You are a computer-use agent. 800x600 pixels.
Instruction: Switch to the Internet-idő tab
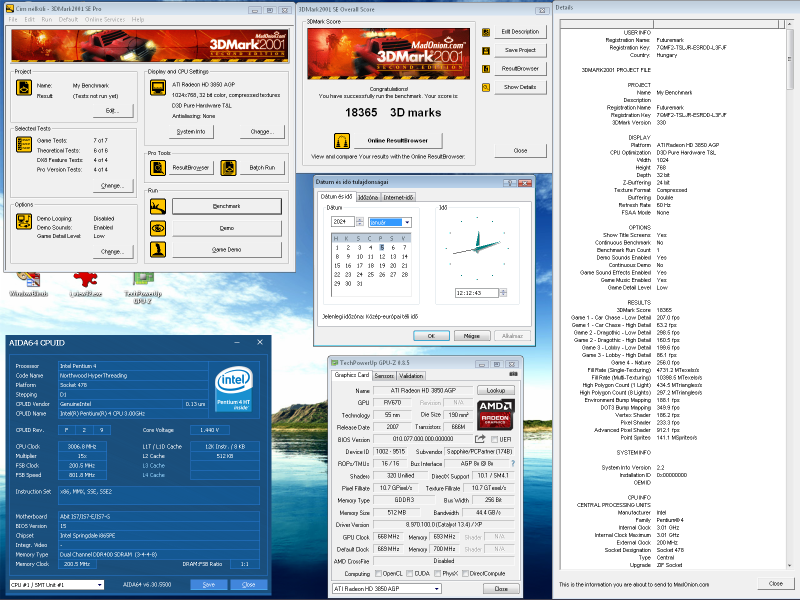(x=398, y=197)
